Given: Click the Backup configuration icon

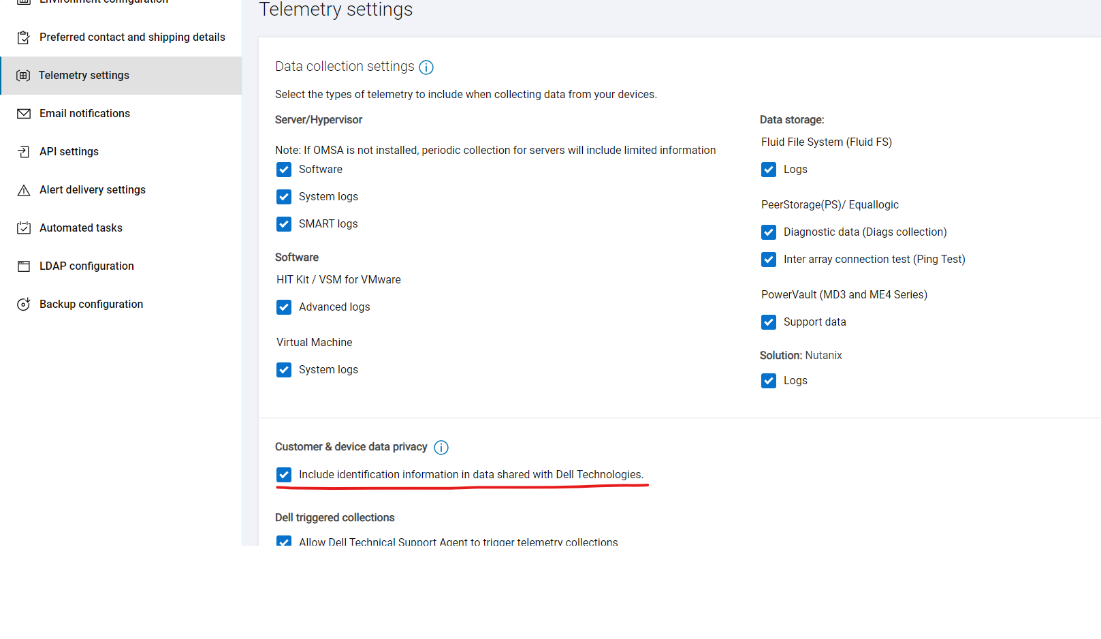Looking at the screenshot, I should 24,304.
